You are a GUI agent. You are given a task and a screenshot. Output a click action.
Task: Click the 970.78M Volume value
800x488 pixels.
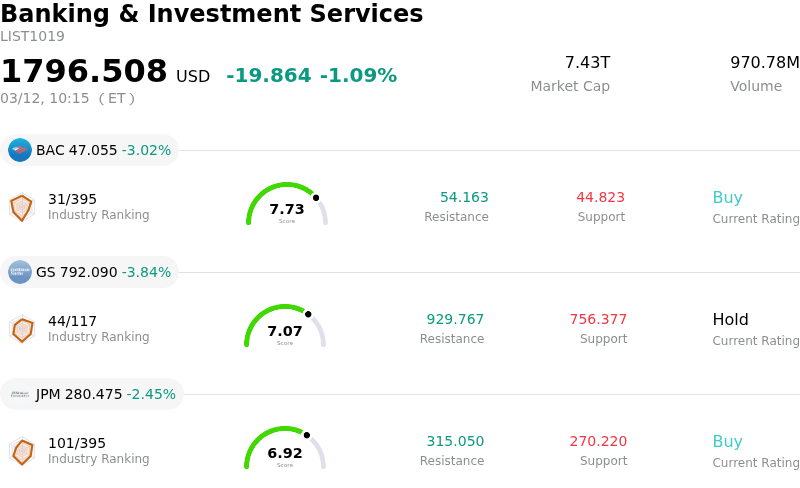[764, 63]
